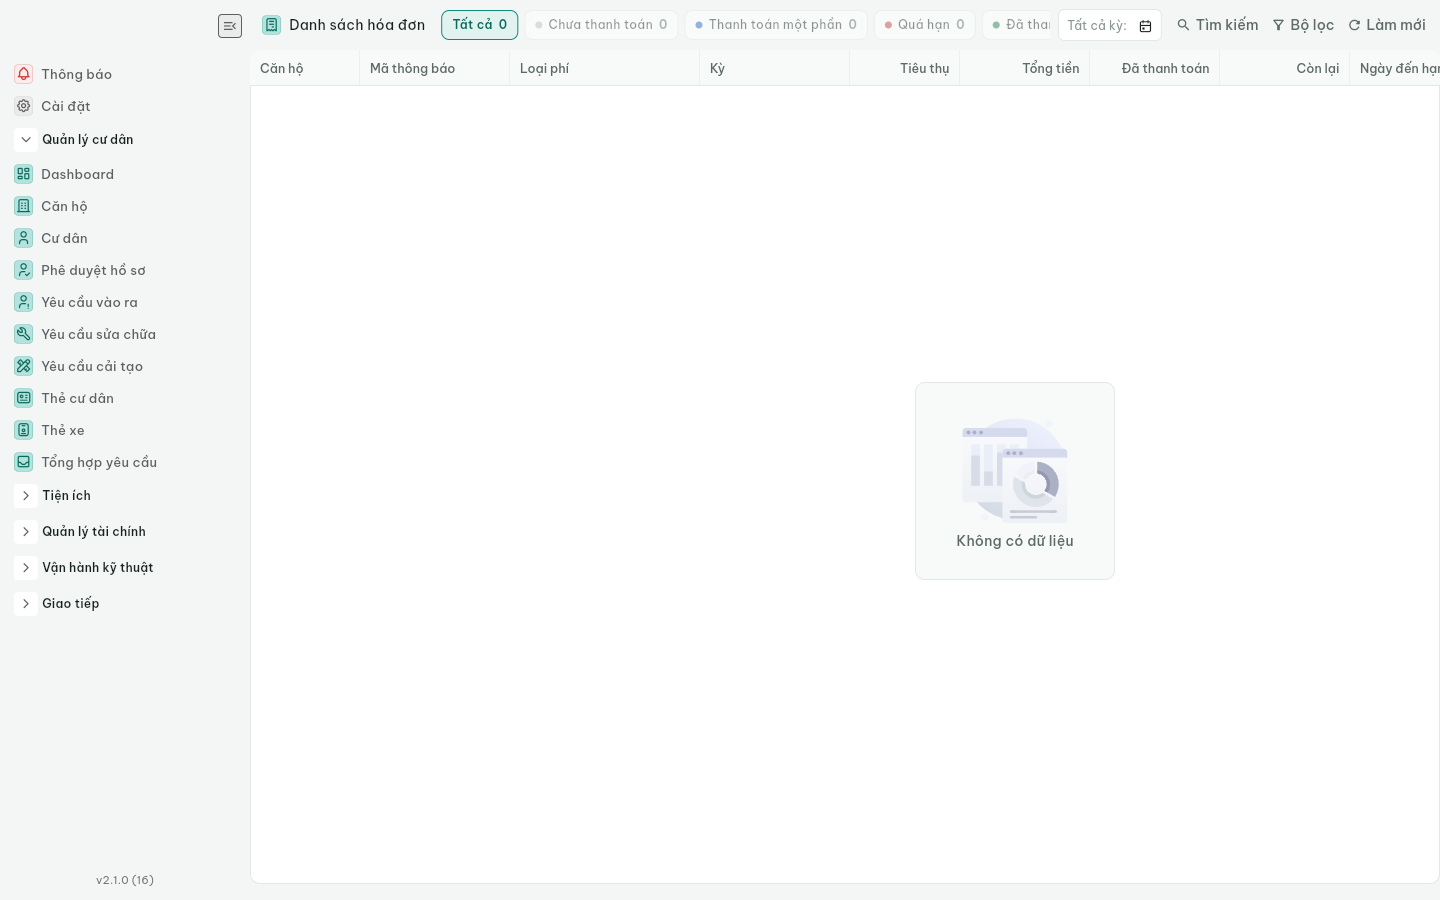Expand the Quản lý tài chính section

click(26, 532)
